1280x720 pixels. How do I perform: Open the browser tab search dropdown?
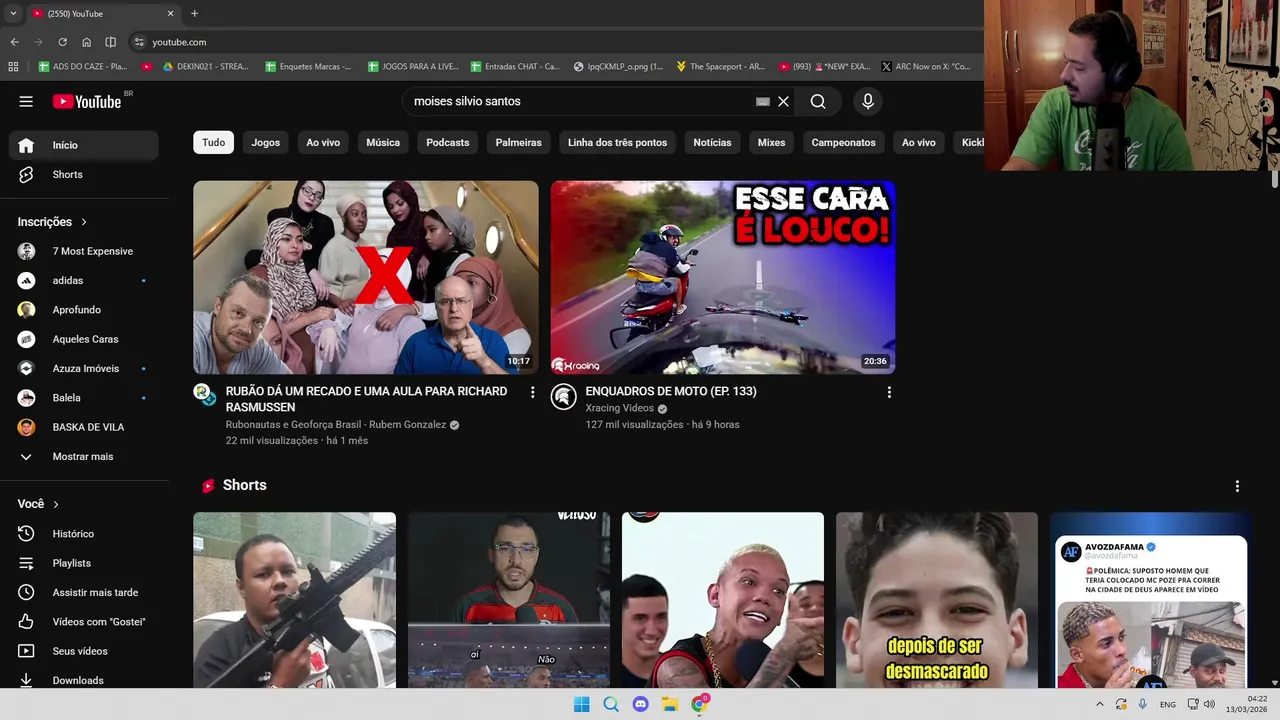point(13,13)
